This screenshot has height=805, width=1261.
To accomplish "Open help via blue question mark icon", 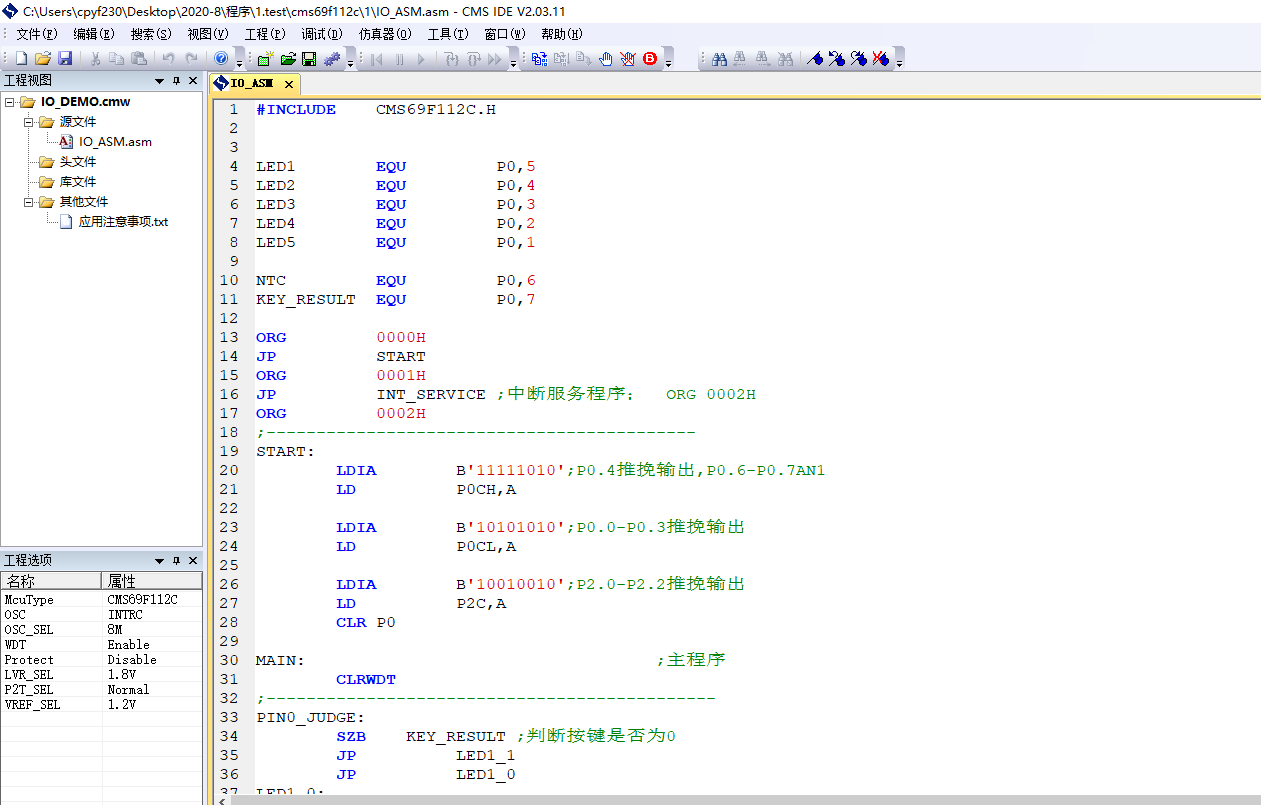I will click(221, 59).
